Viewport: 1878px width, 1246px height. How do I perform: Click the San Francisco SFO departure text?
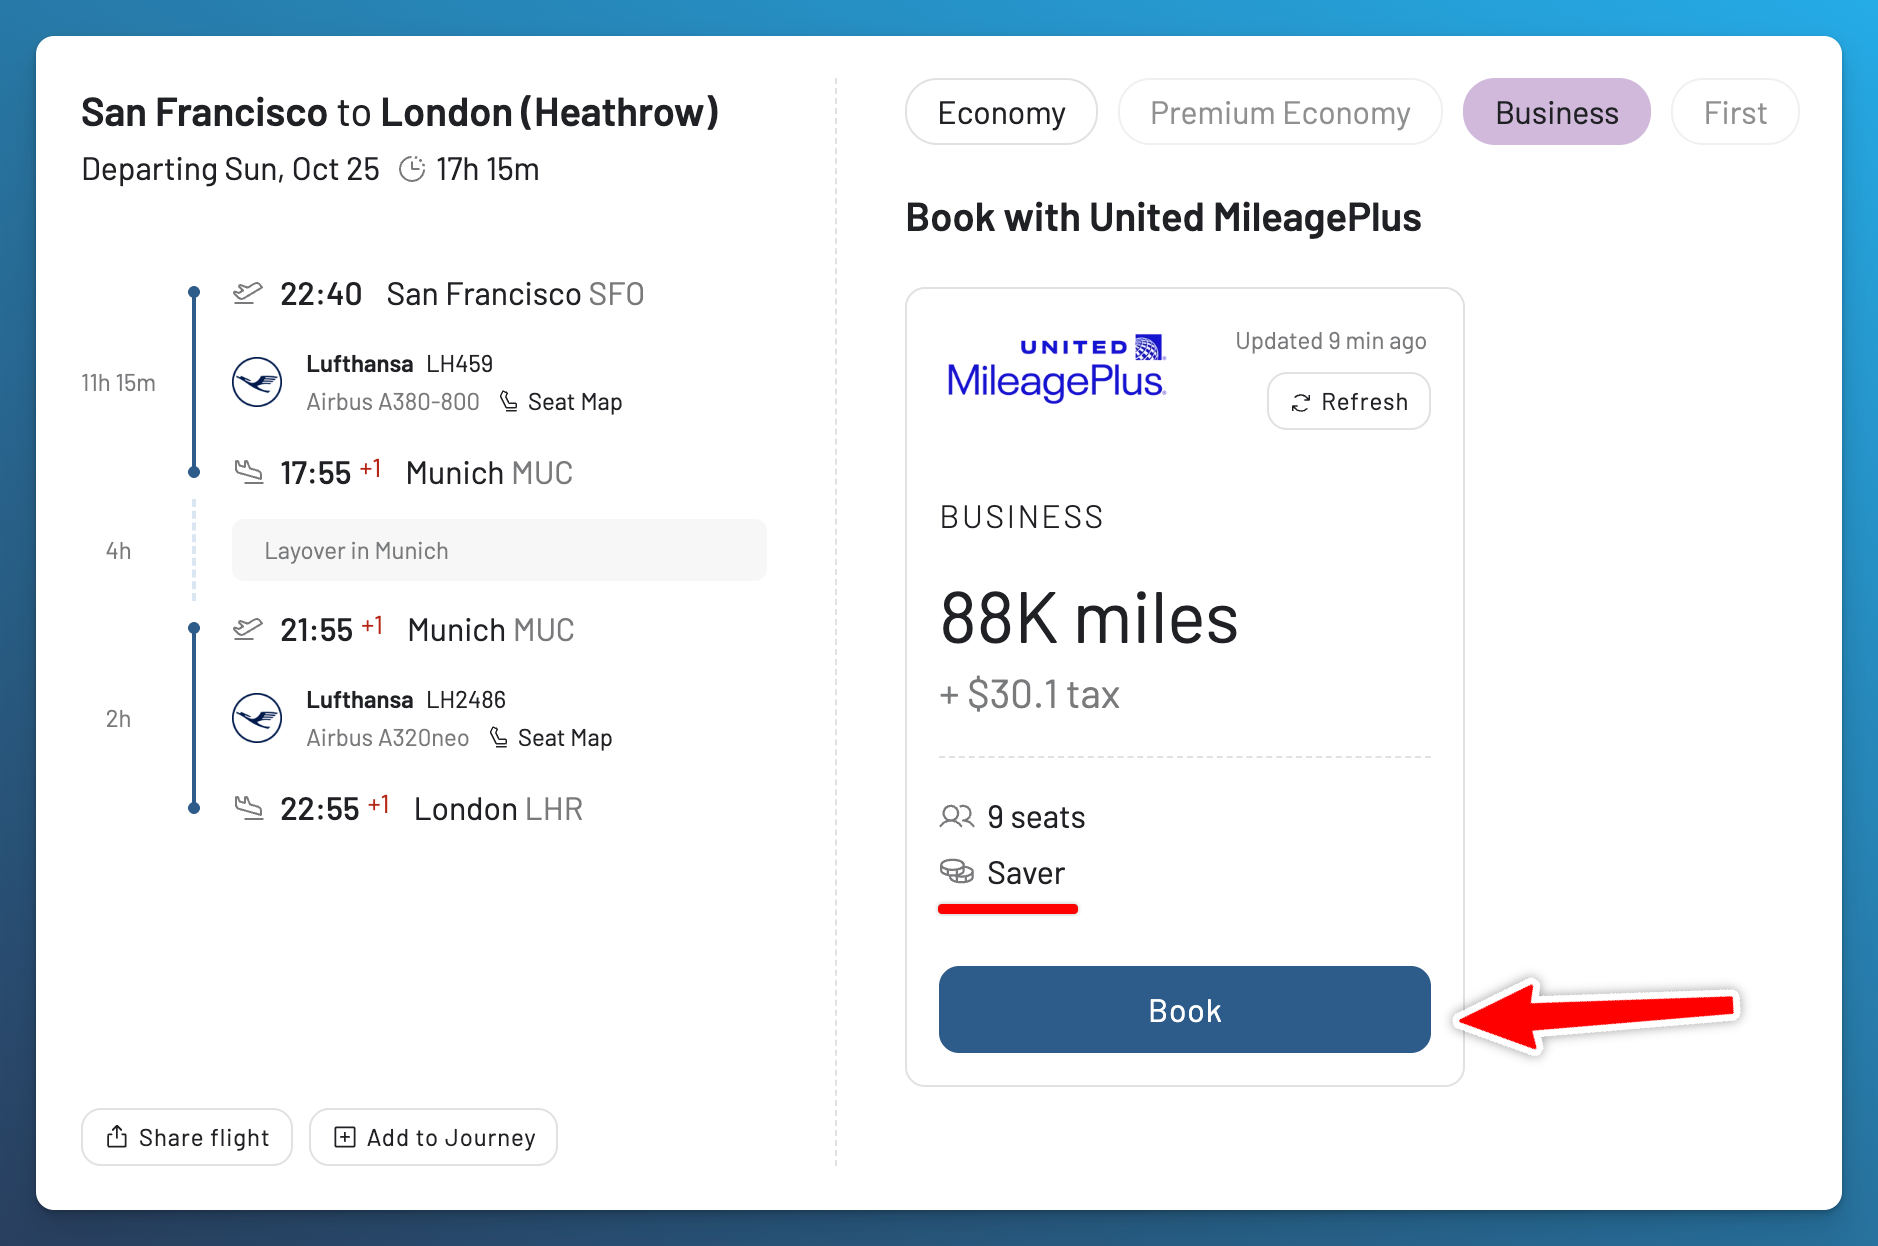pyautogui.click(x=515, y=294)
